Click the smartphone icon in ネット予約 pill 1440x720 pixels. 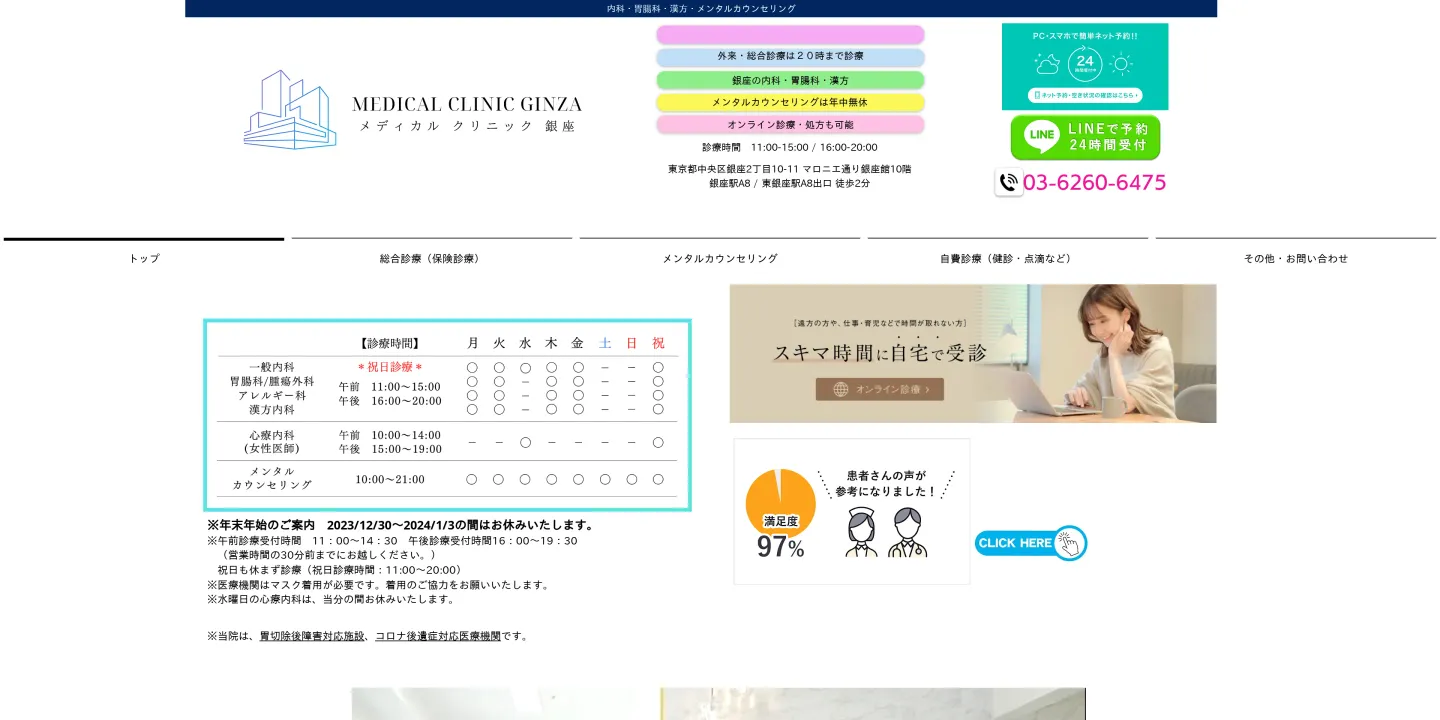[1037, 95]
